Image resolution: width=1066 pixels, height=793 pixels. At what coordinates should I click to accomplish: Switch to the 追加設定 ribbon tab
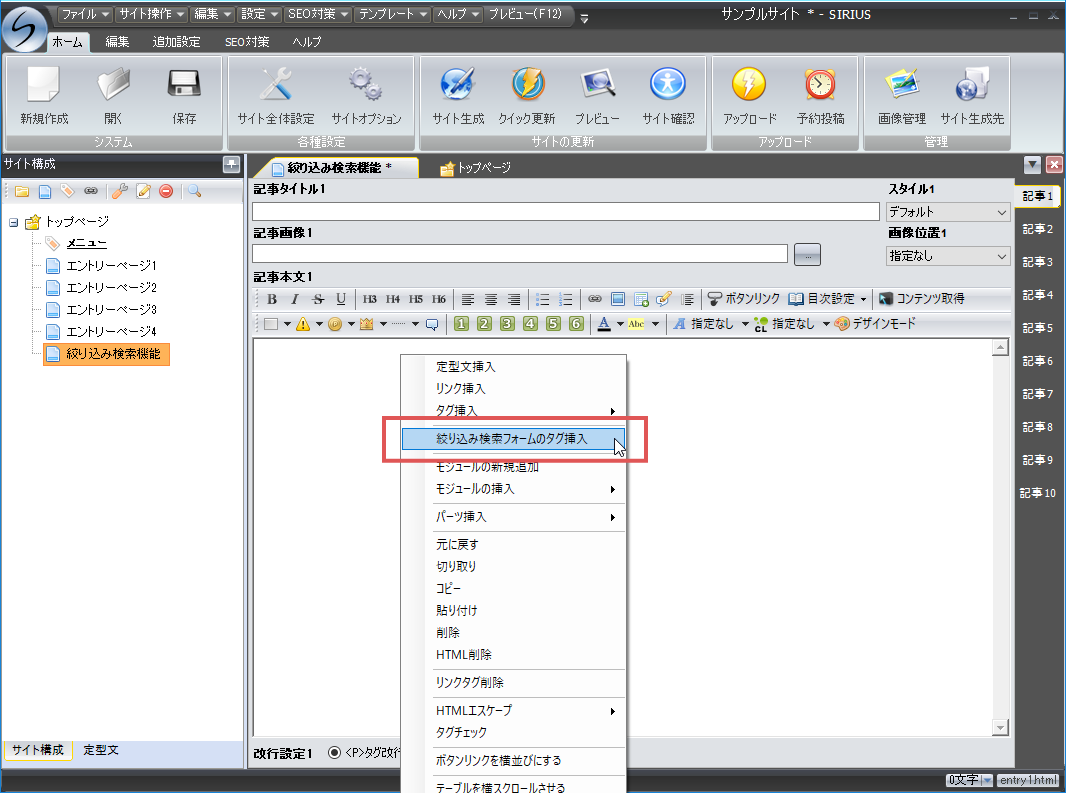176,42
